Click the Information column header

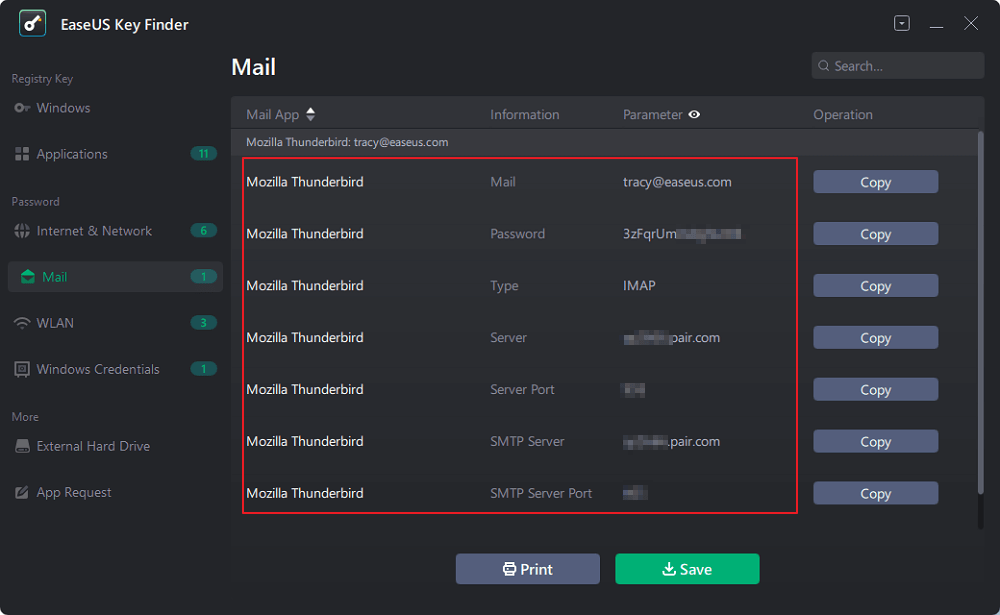click(x=525, y=115)
